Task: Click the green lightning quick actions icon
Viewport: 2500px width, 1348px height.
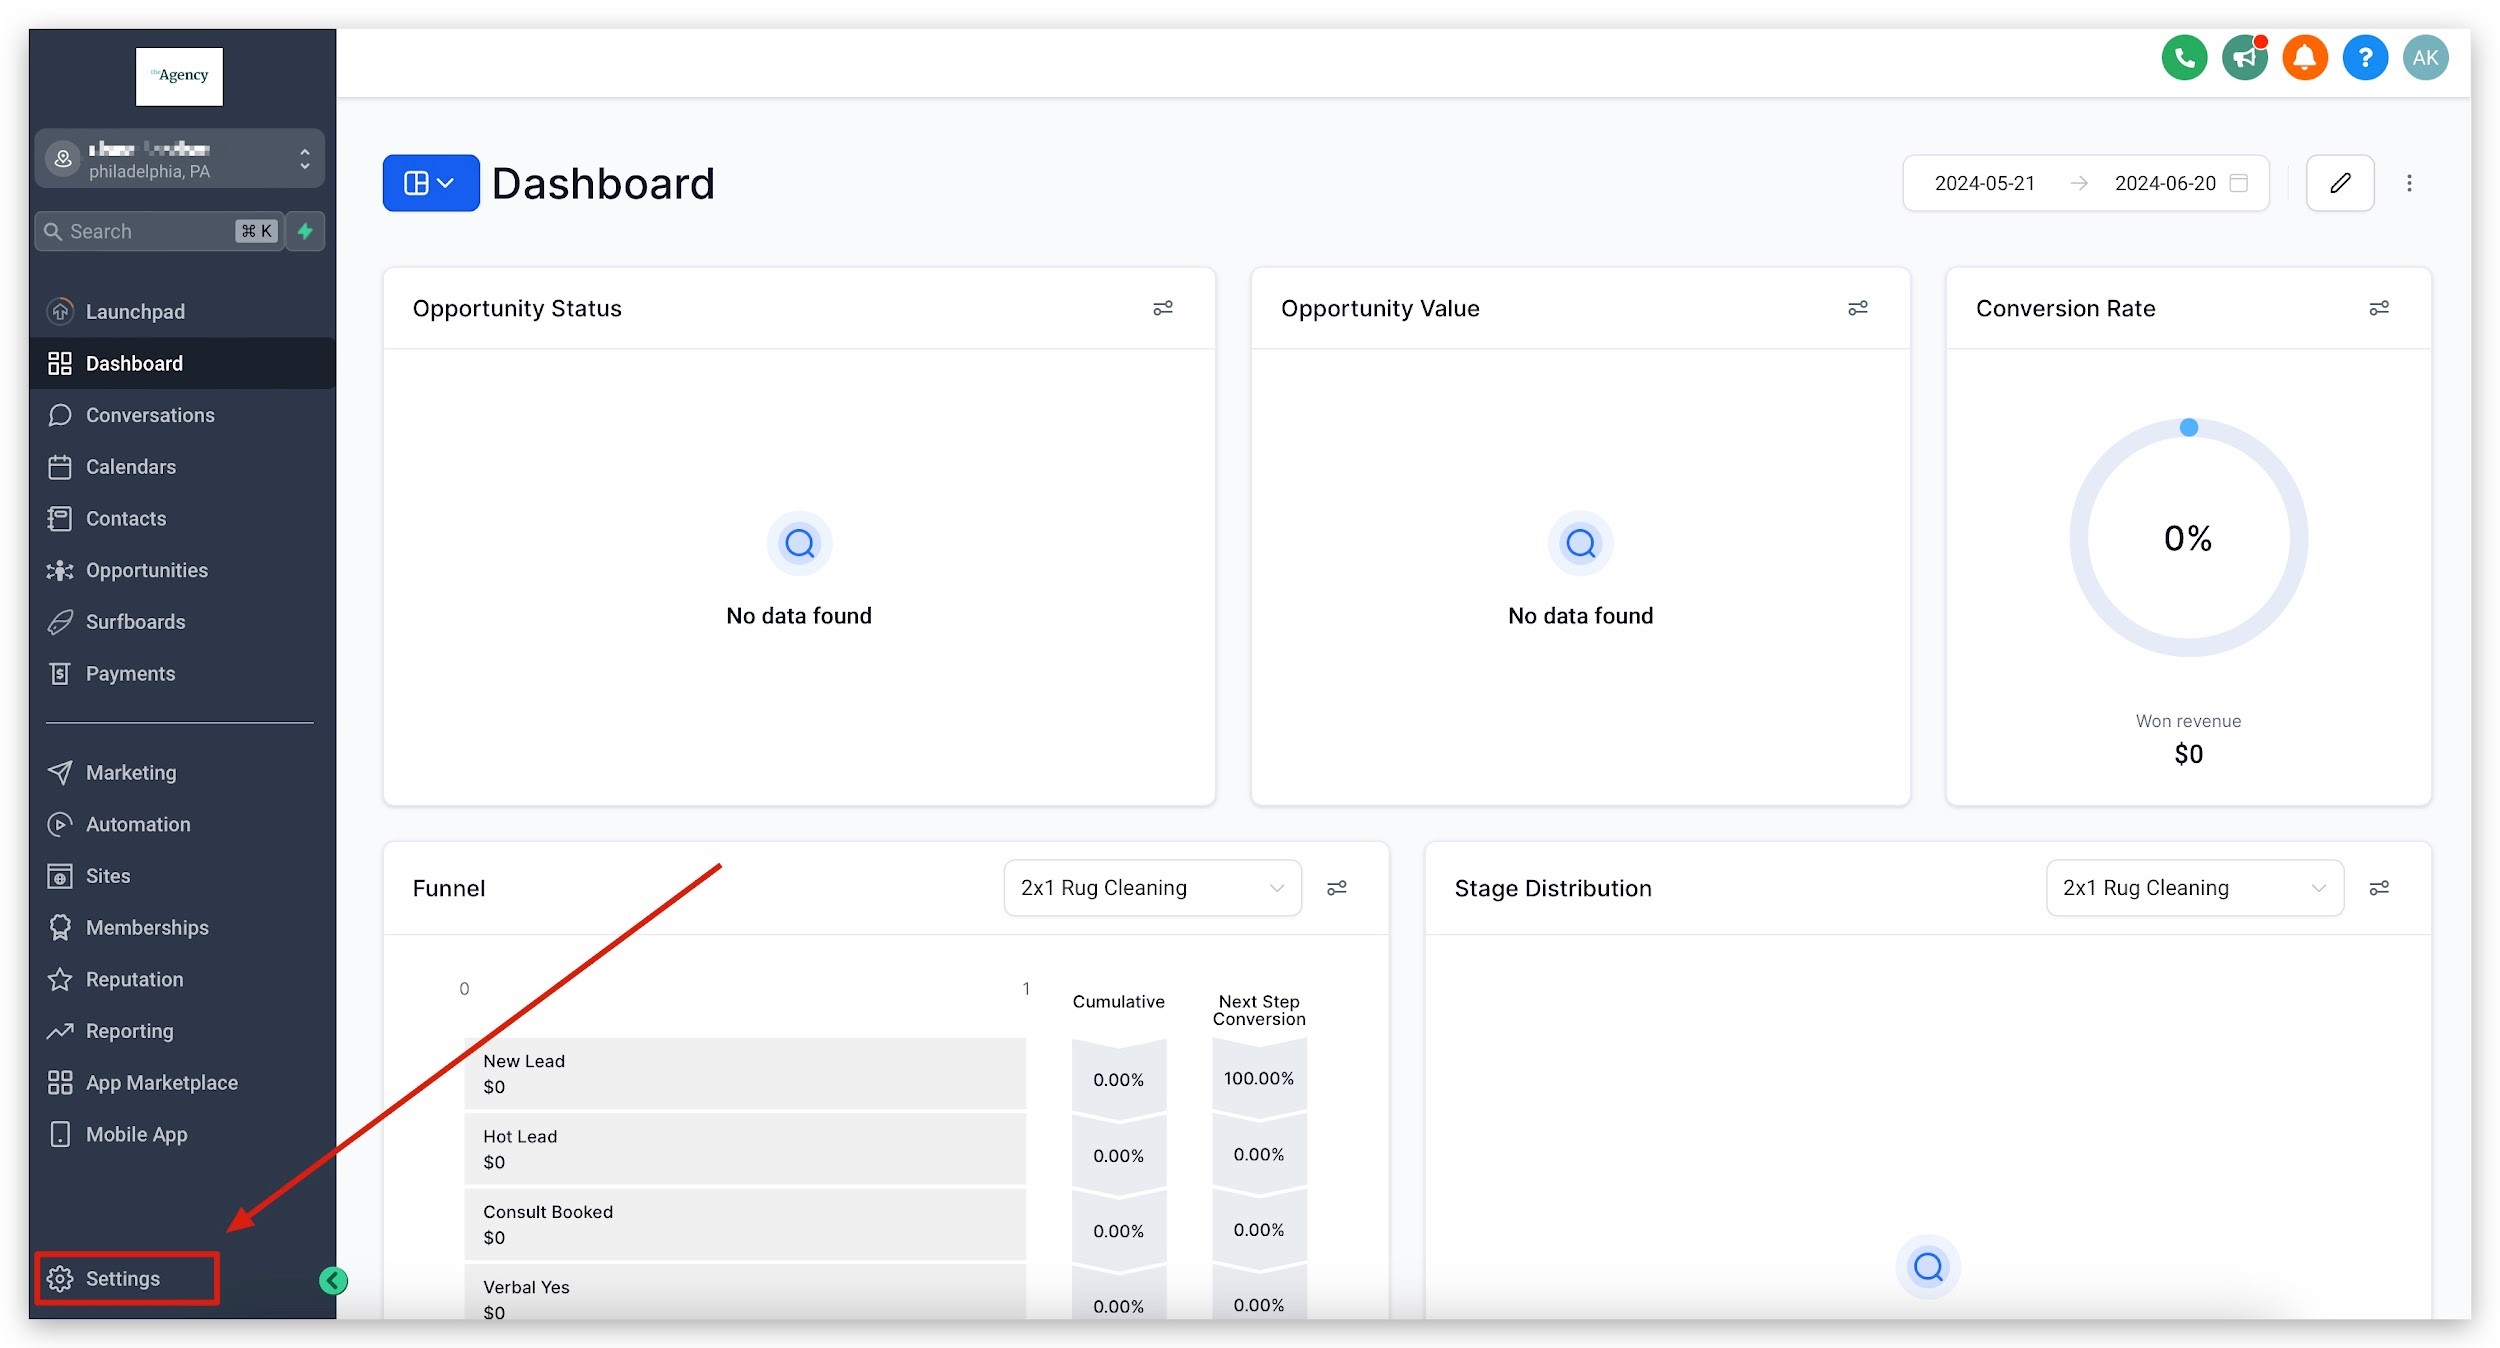Action: coord(305,231)
